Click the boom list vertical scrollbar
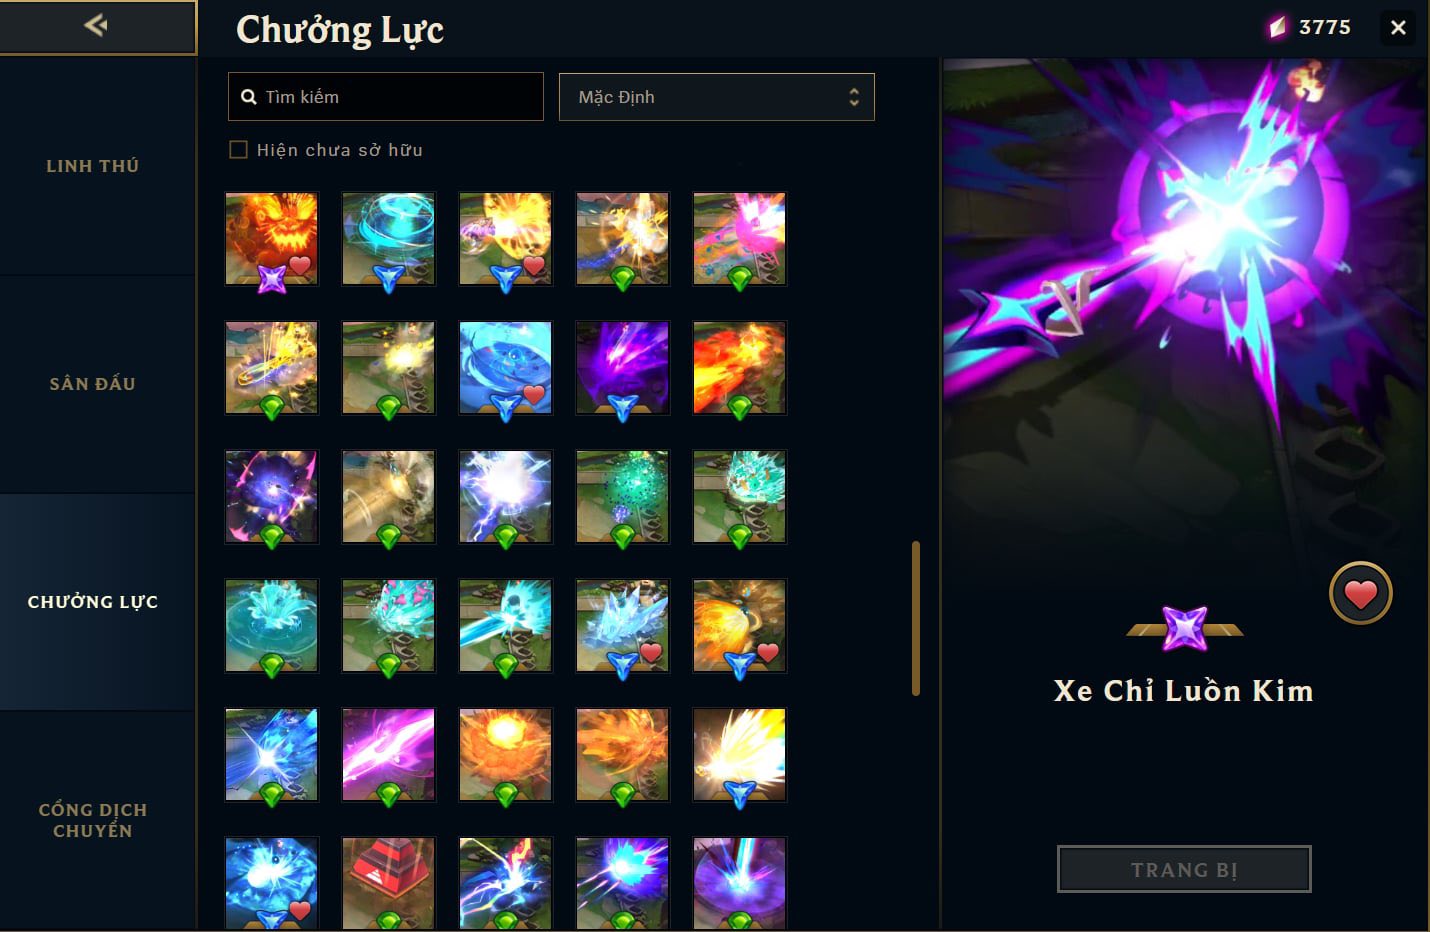This screenshot has height=932, width=1430. [x=915, y=618]
